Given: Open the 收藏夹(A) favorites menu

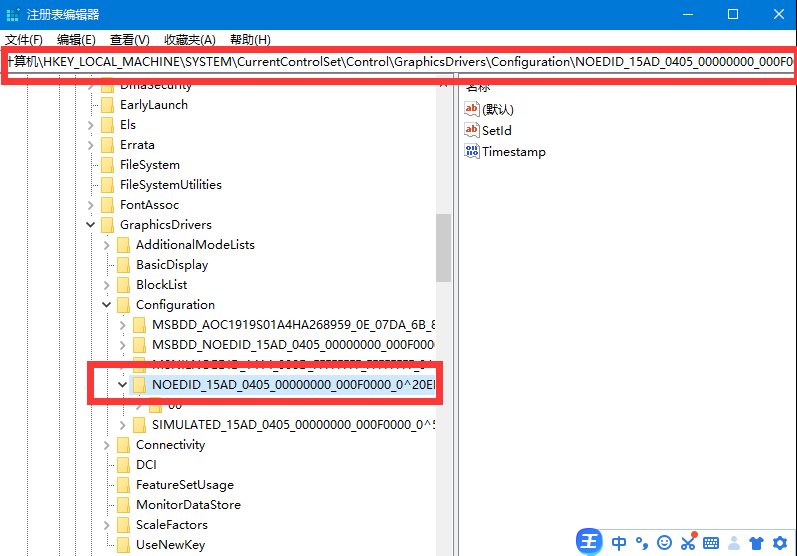Looking at the screenshot, I should (x=189, y=39).
